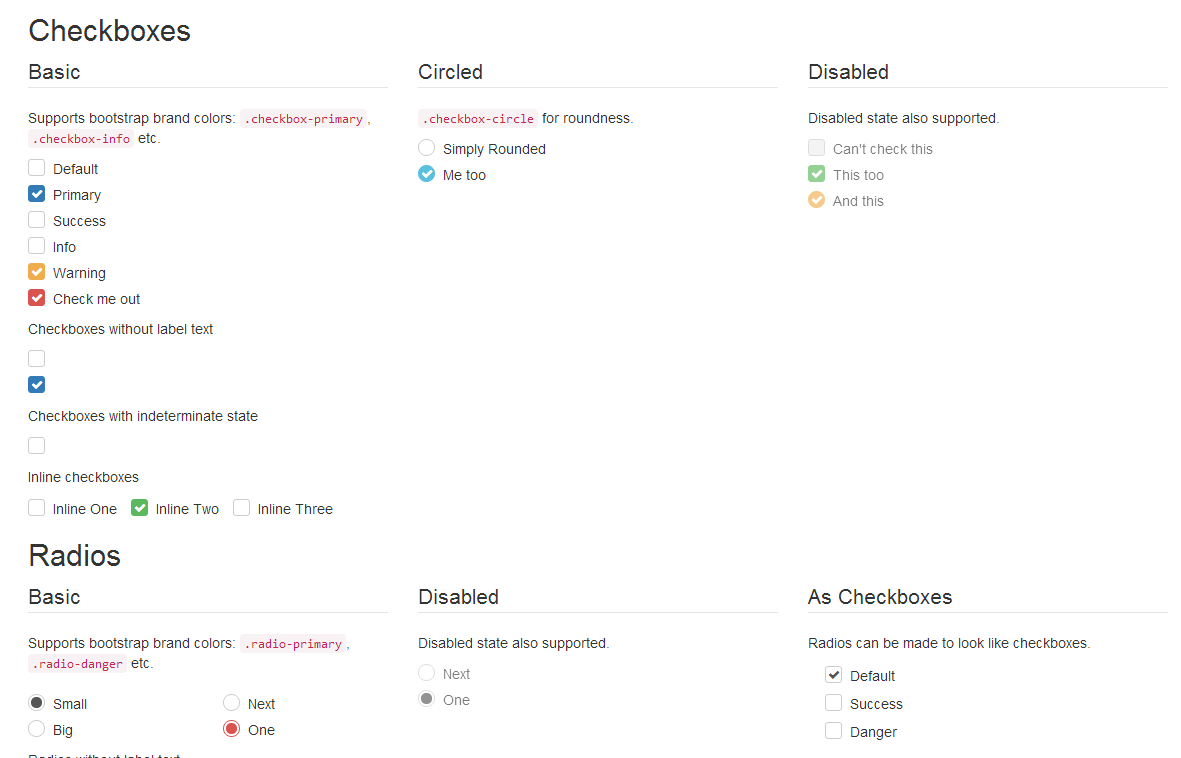The image size is (1181, 758).
Task: Click the .radio-primary code snippet
Action: [x=293, y=644]
